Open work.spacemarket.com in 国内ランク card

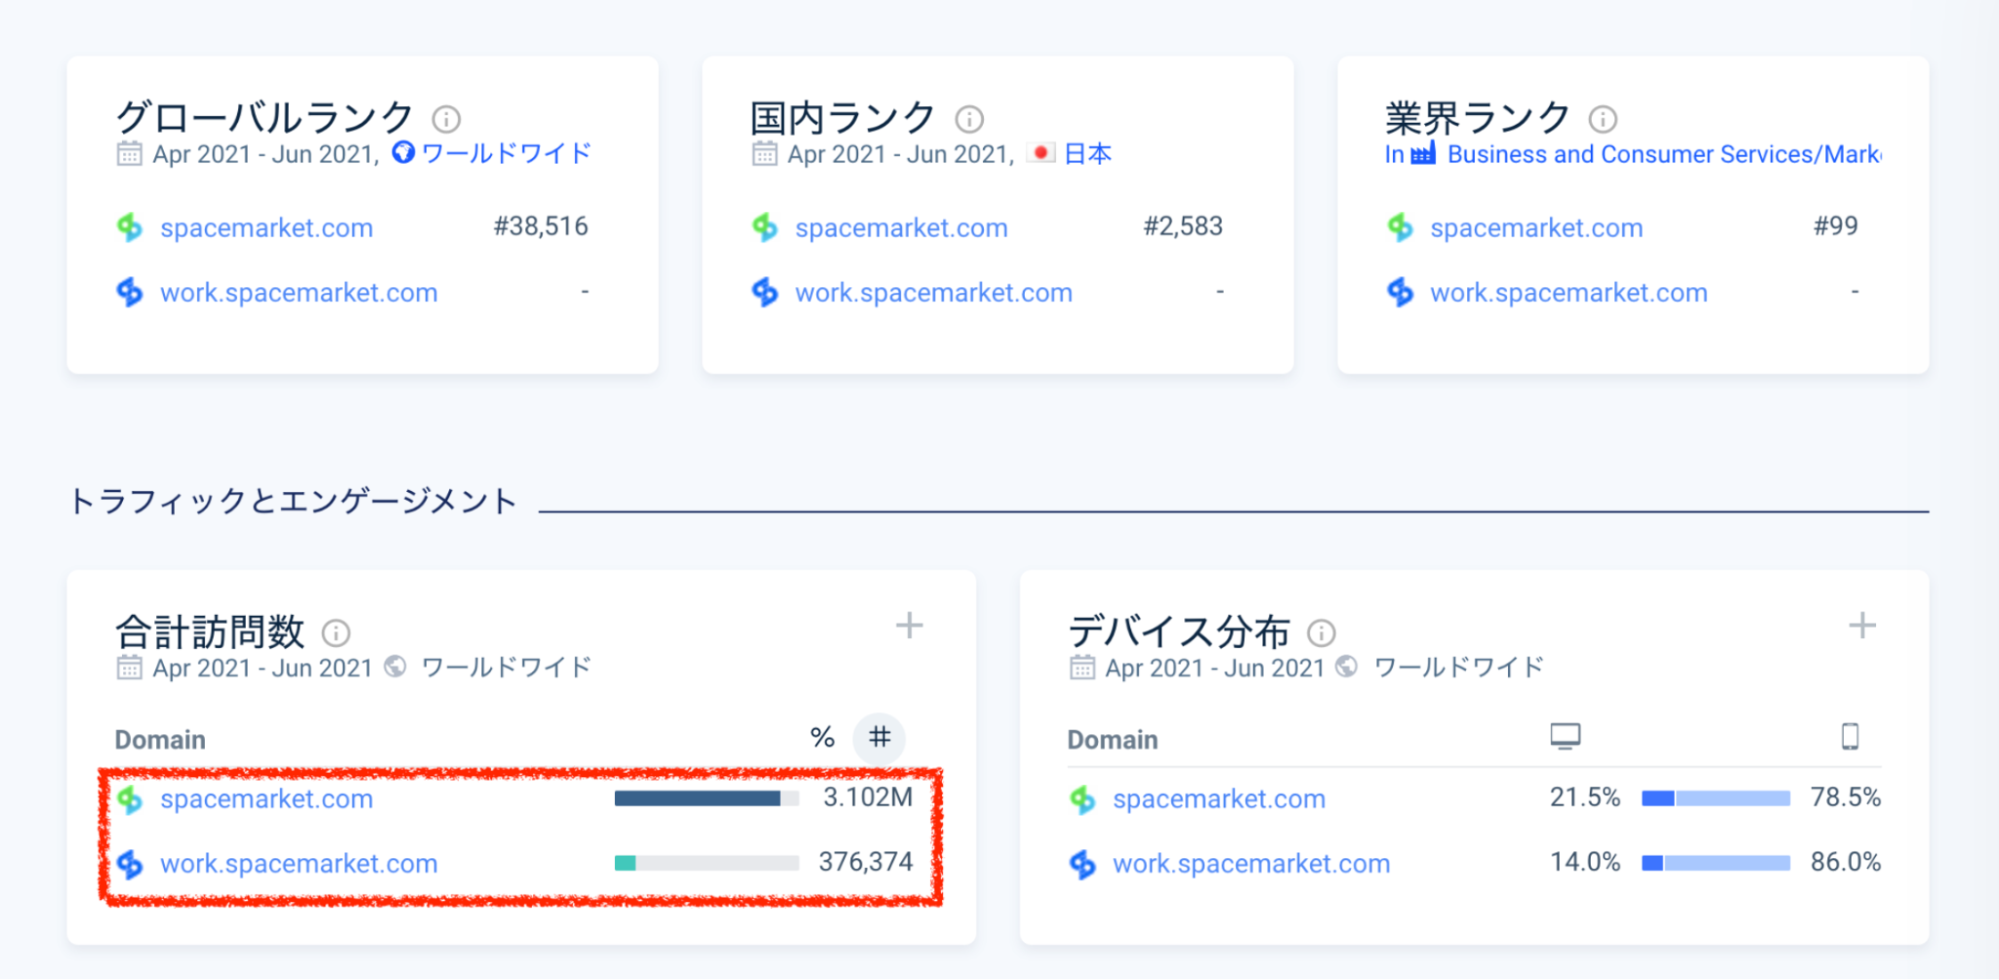[x=933, y=293]
